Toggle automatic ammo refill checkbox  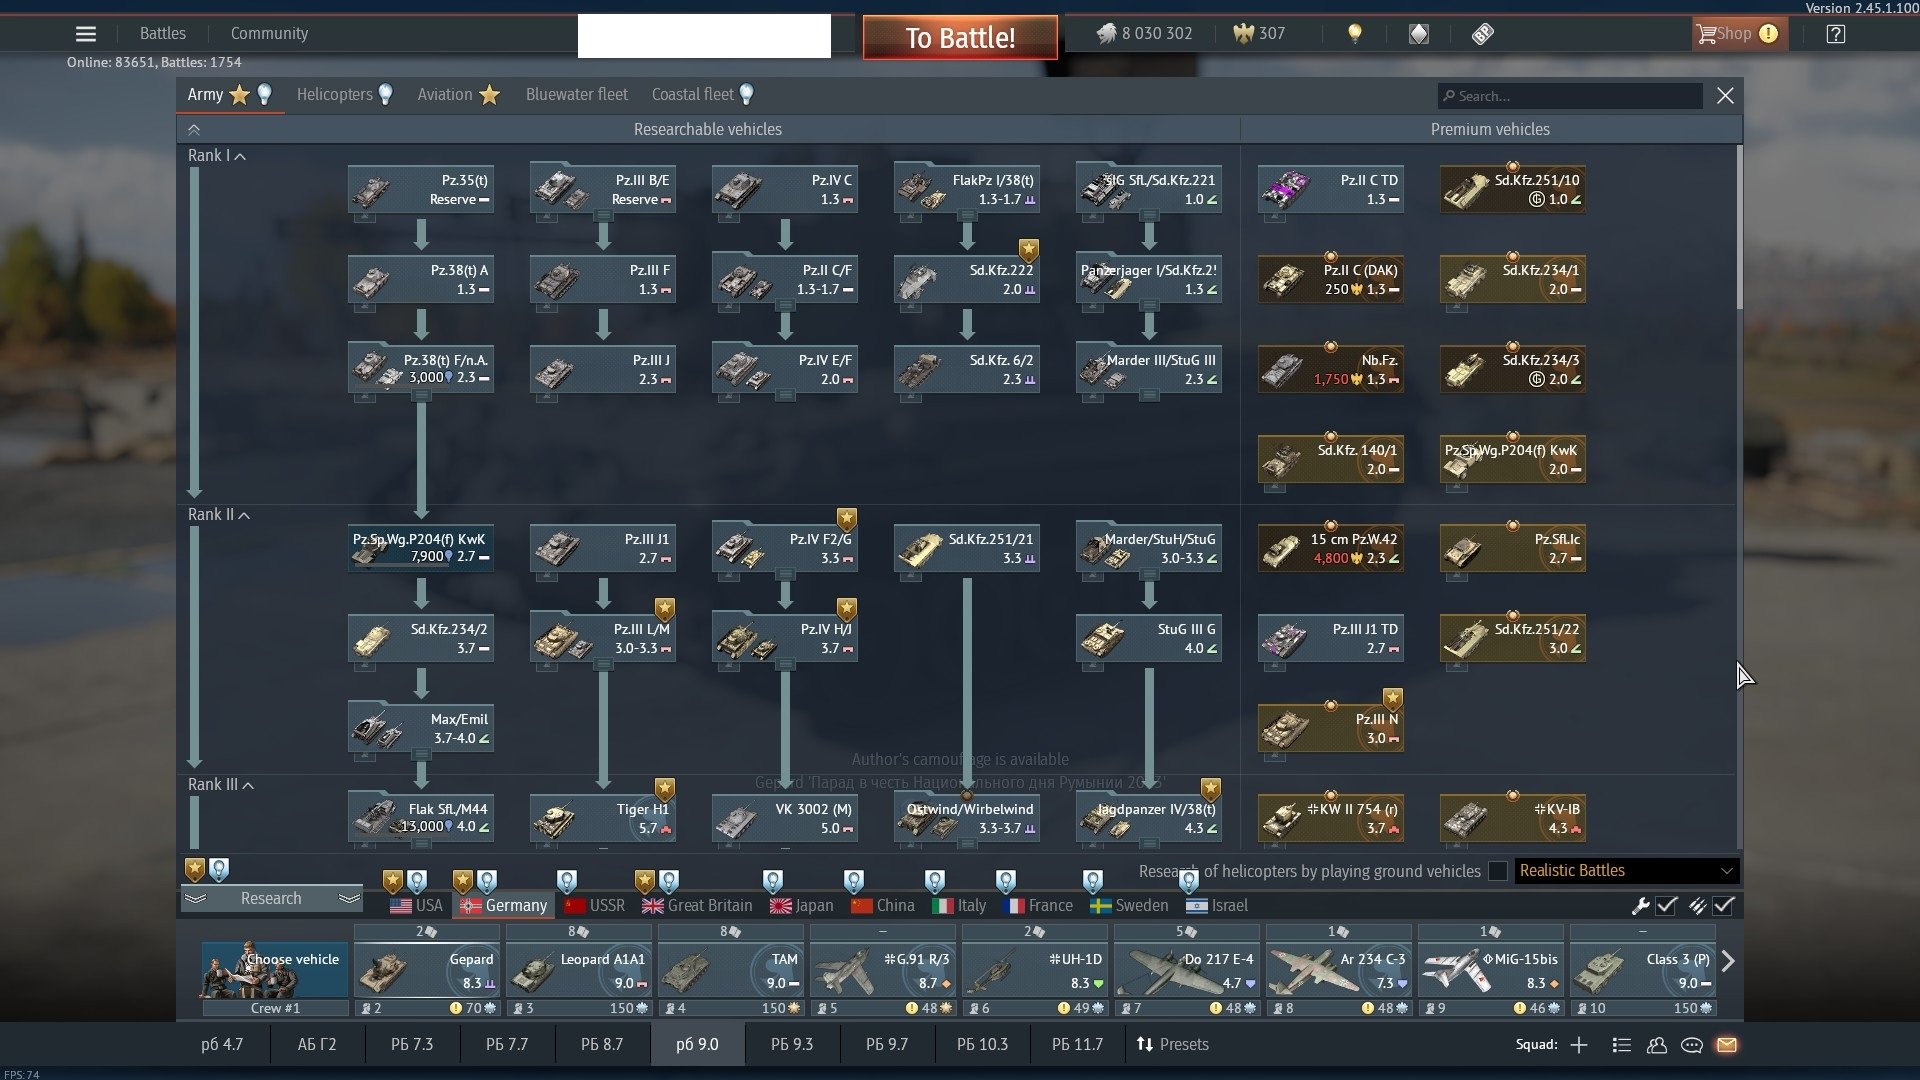click(1723, 906)
